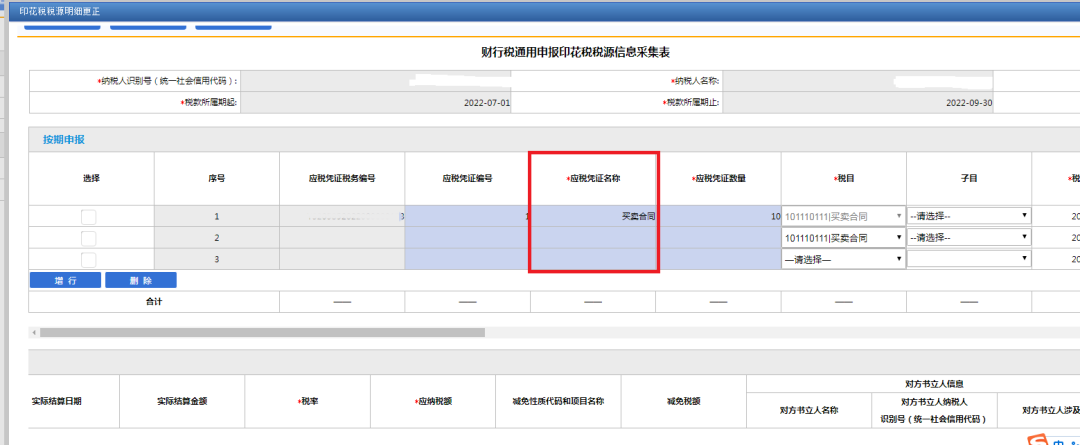Image resolution: width=1080 pixels, height=445 pixels.
Task: Click row 3 应税凭证名称 input cell
Action: tap(593, 260)
